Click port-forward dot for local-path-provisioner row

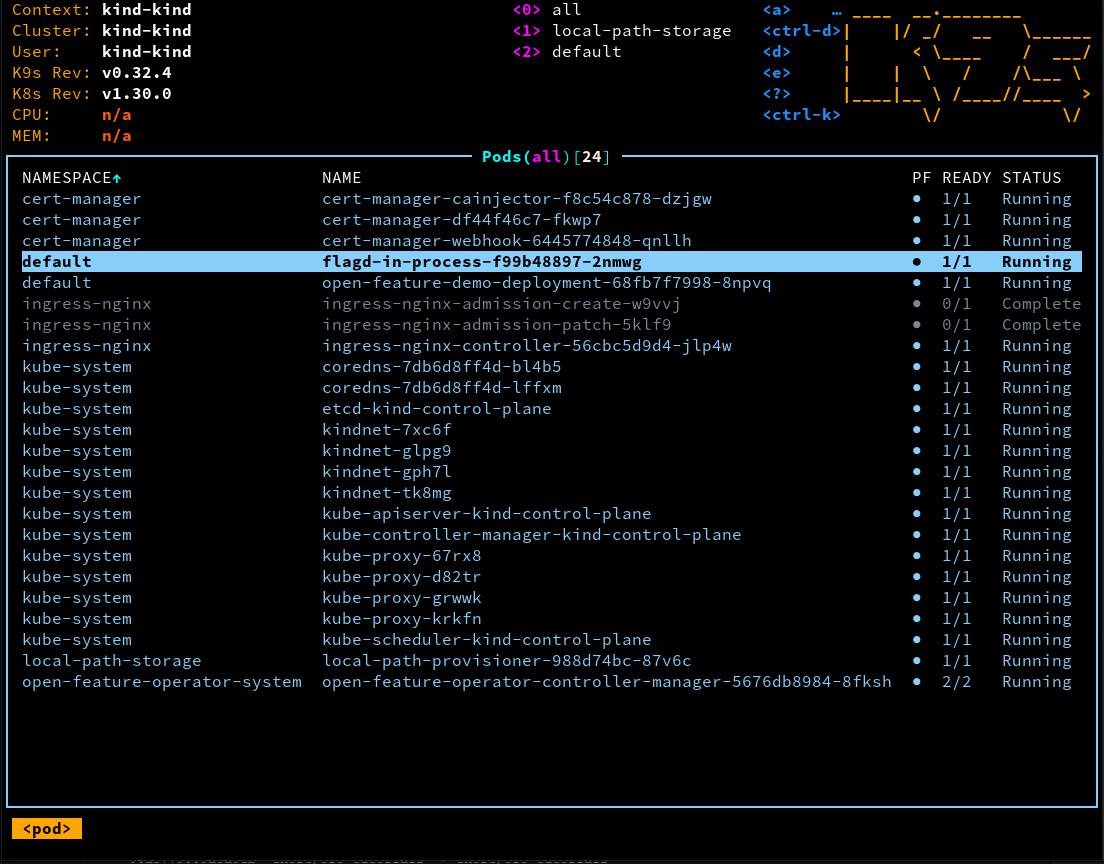pyautogui.click(x=917, y=661)
